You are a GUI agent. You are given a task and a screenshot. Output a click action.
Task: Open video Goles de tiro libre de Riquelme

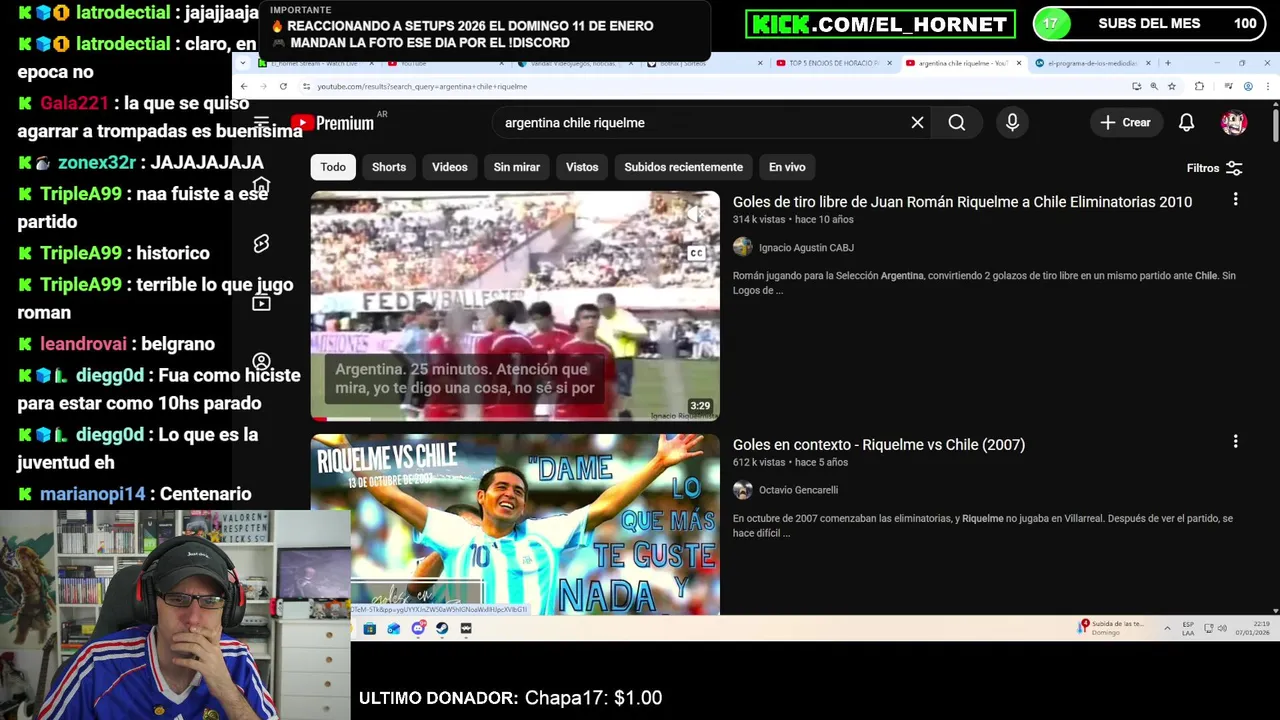pyautogui.click(x=962, y=202)
